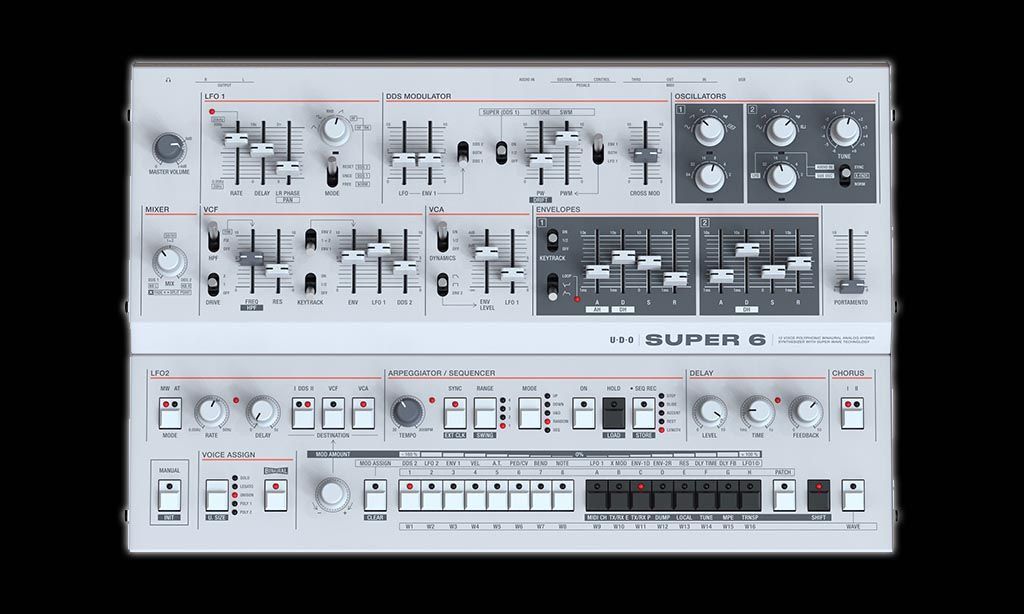Click the PW slider
This screenshot has height=614, width=1024.
(541, 159)
